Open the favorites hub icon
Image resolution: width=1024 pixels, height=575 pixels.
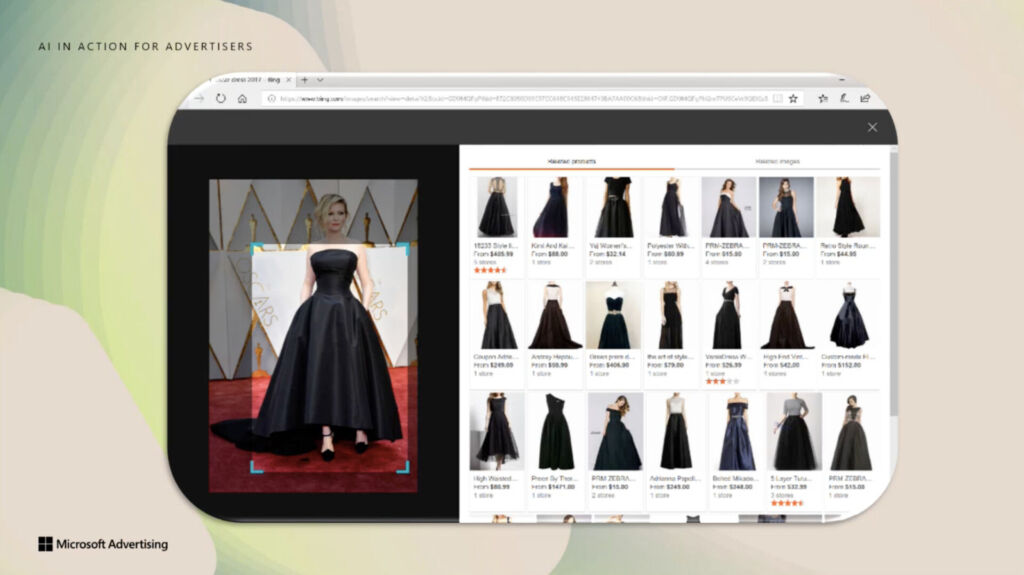[823, 99]
